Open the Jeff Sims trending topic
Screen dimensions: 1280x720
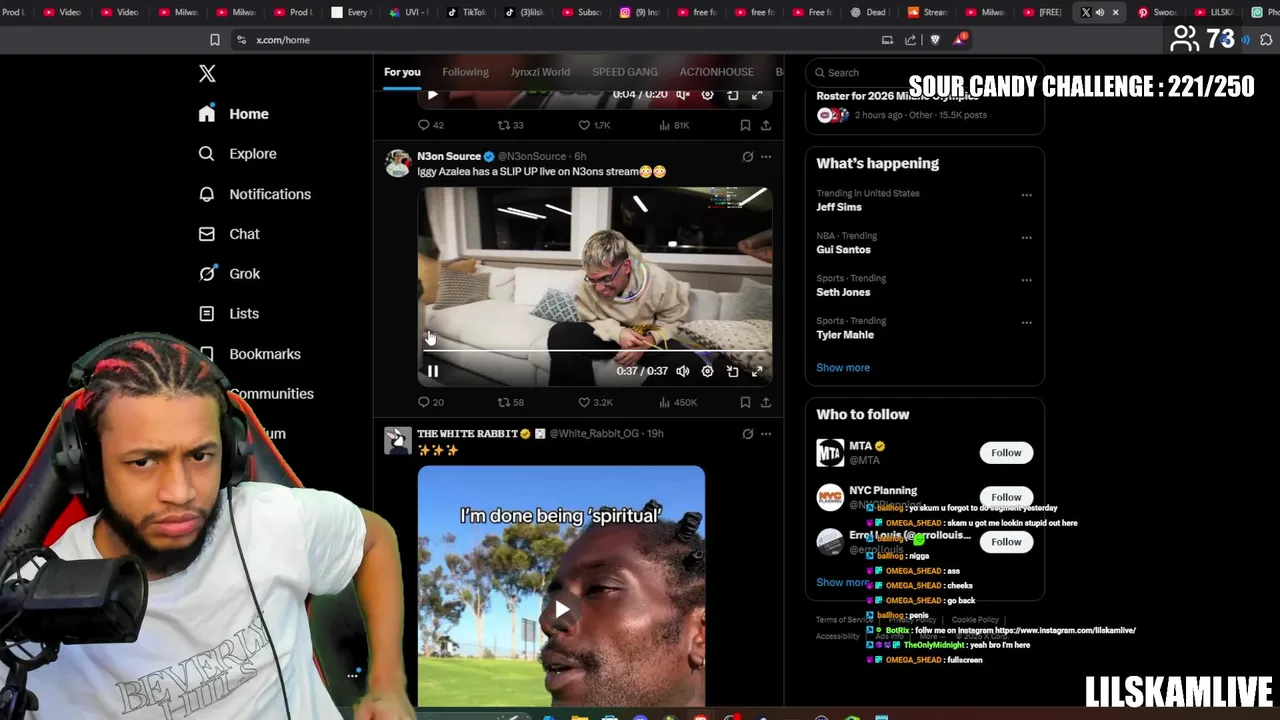pos(839,207)
